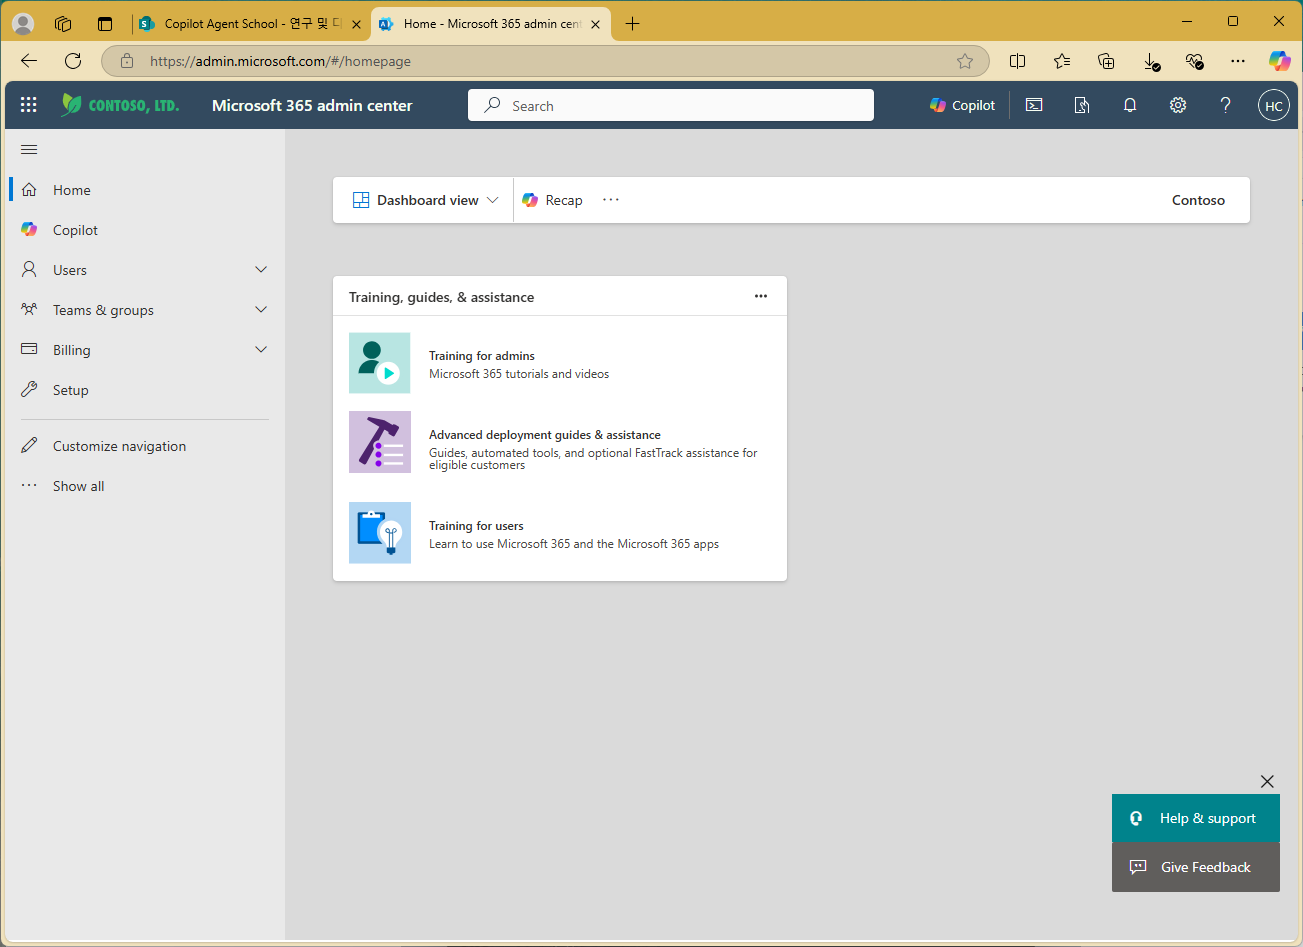This screenshot has height=947, width=1303.
Task: Open Training for users link
Action: (476, 526)
